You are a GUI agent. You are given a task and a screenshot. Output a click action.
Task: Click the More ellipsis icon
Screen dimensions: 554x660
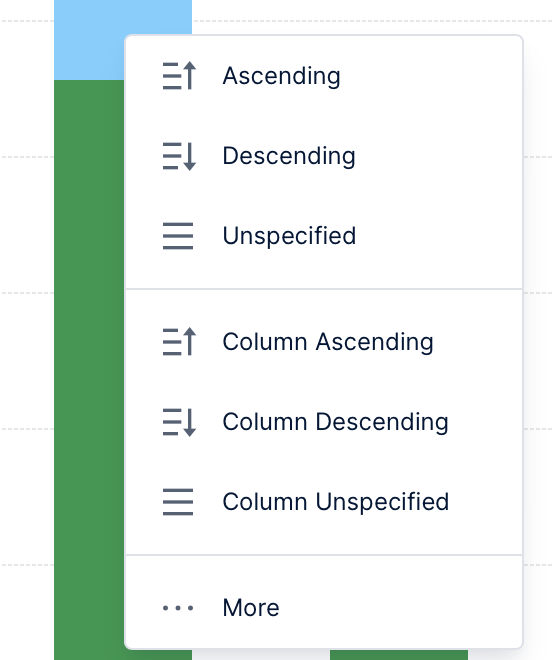(x=178, y=608)
